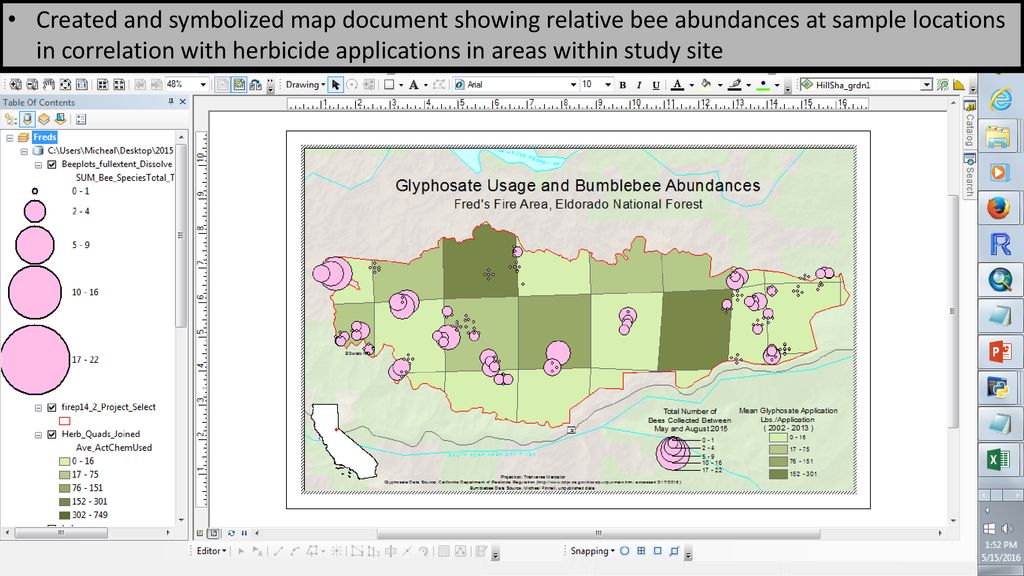Click Zoom Whole Page icon

point(65,84)
